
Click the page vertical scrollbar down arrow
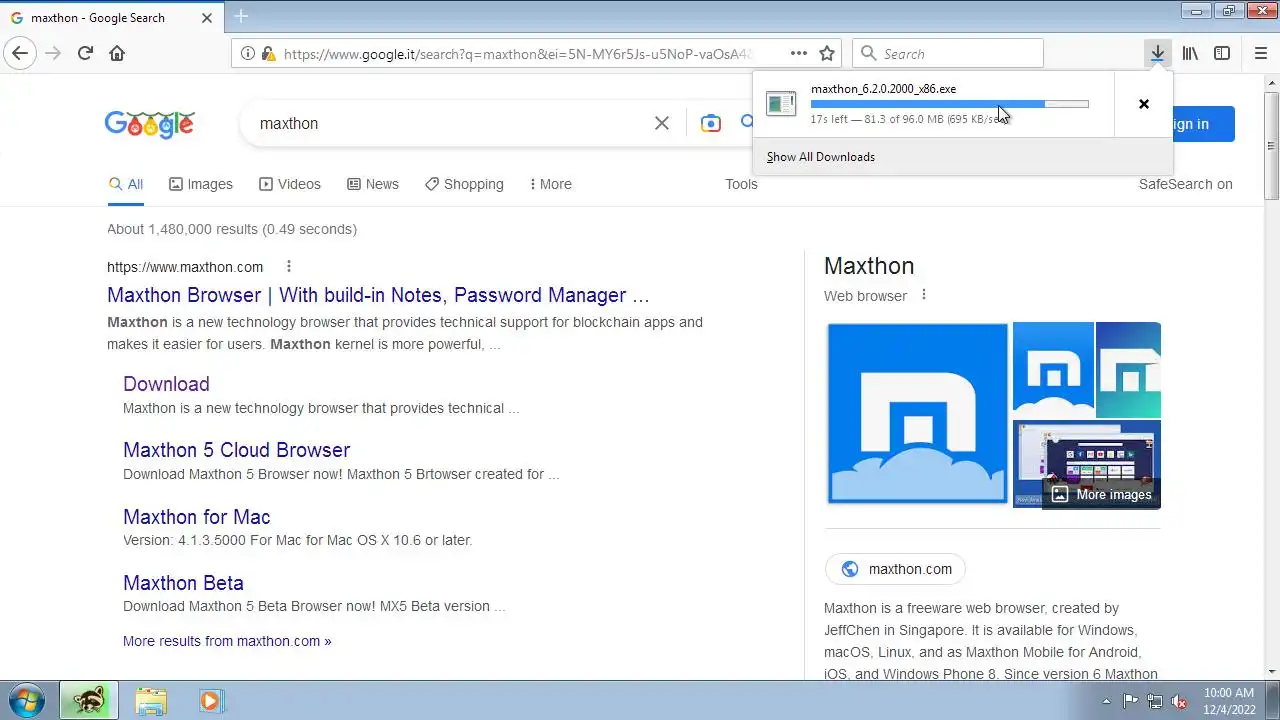tap(1271, 671)
